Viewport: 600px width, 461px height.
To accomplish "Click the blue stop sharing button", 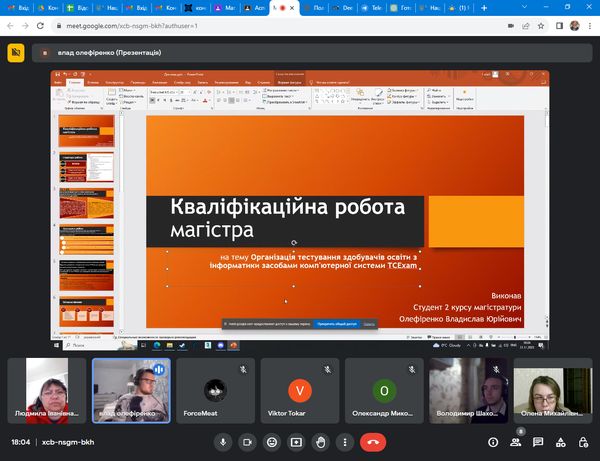I will 335,324.
